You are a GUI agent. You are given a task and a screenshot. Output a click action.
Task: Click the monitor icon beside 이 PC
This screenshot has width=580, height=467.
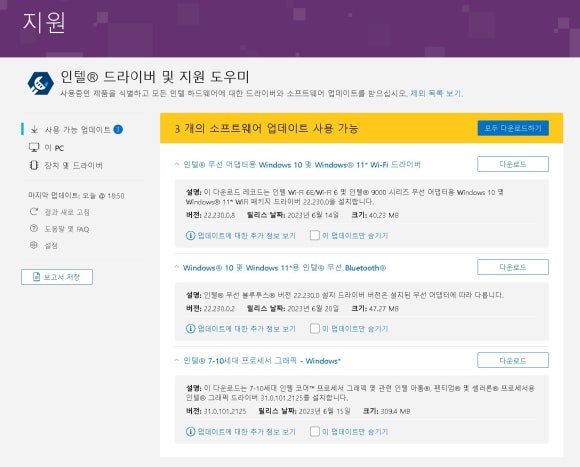click(34, 147)
